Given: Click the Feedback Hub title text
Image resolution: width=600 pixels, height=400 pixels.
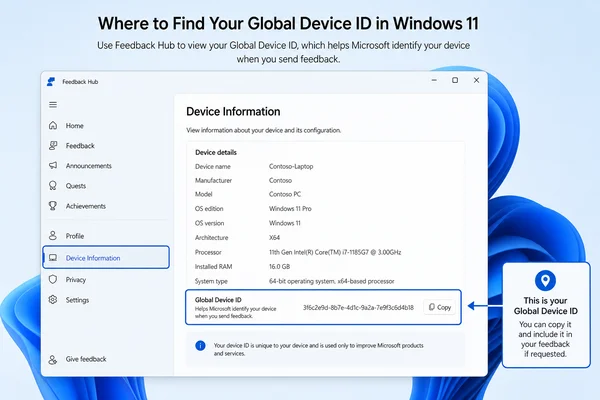Looking at the screenshot, I should pyautogui.click(x=80, y=82).
